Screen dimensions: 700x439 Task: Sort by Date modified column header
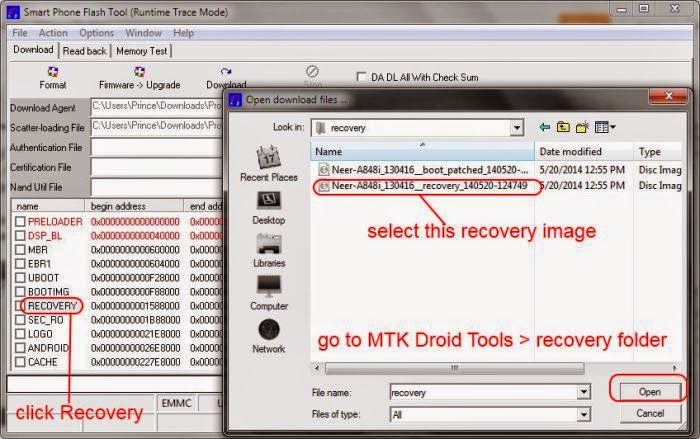[x=583, y=151]
